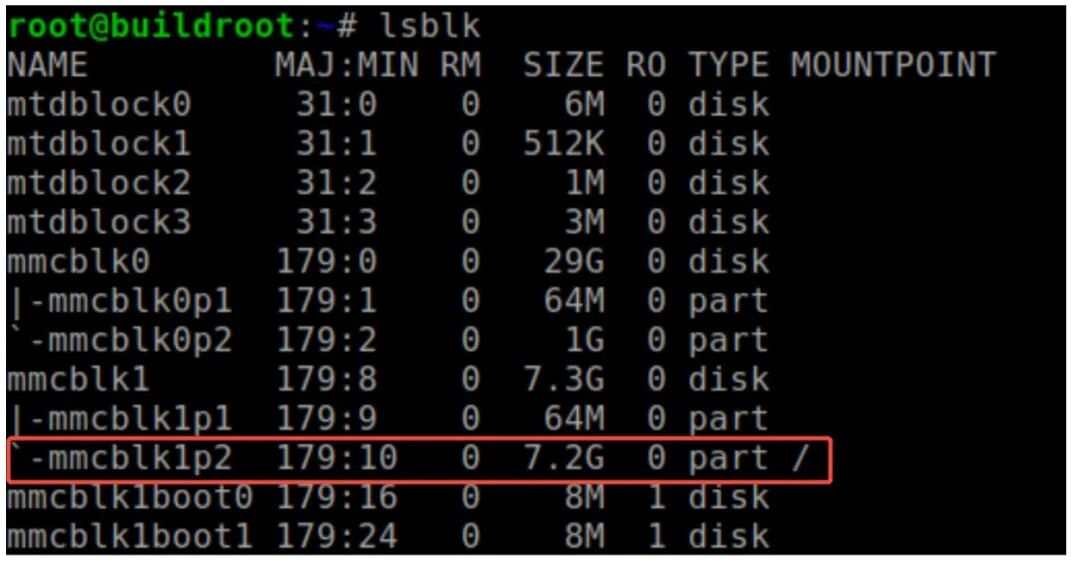This screenshot has height=564, width=1080.
Task: Click the MOUNTPOINT column header
Action: click(893, 65)
